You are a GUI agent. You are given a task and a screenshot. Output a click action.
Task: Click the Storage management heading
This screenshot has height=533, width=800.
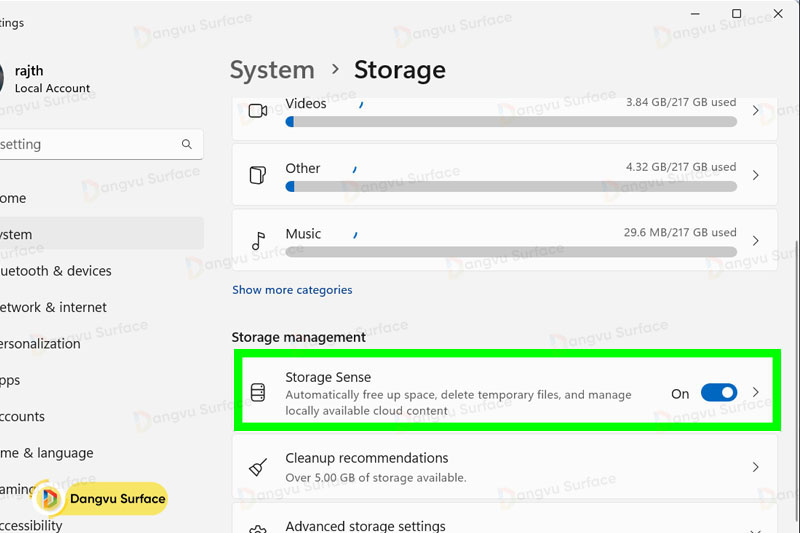[x=298, y=337]
